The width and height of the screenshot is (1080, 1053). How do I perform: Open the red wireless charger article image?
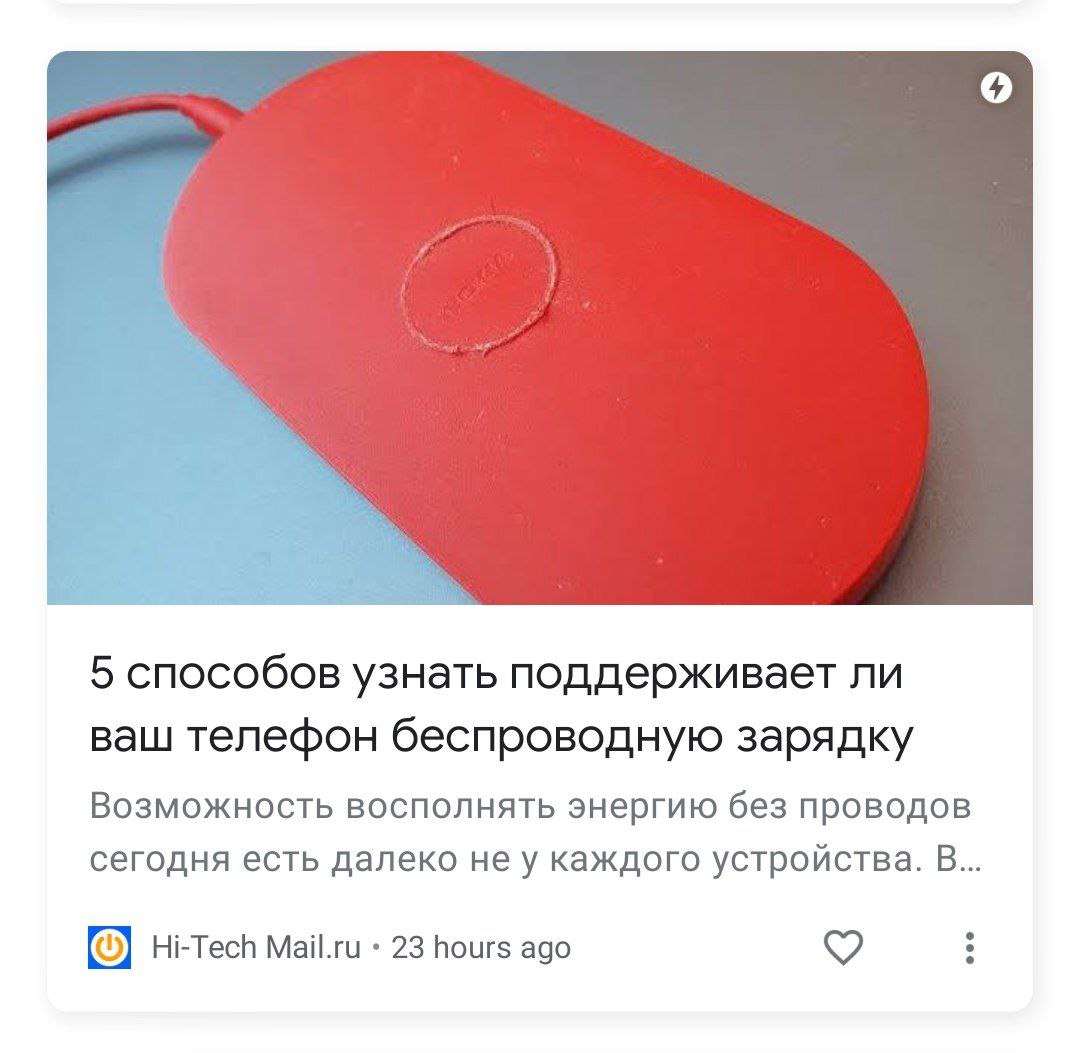(539, 328)
